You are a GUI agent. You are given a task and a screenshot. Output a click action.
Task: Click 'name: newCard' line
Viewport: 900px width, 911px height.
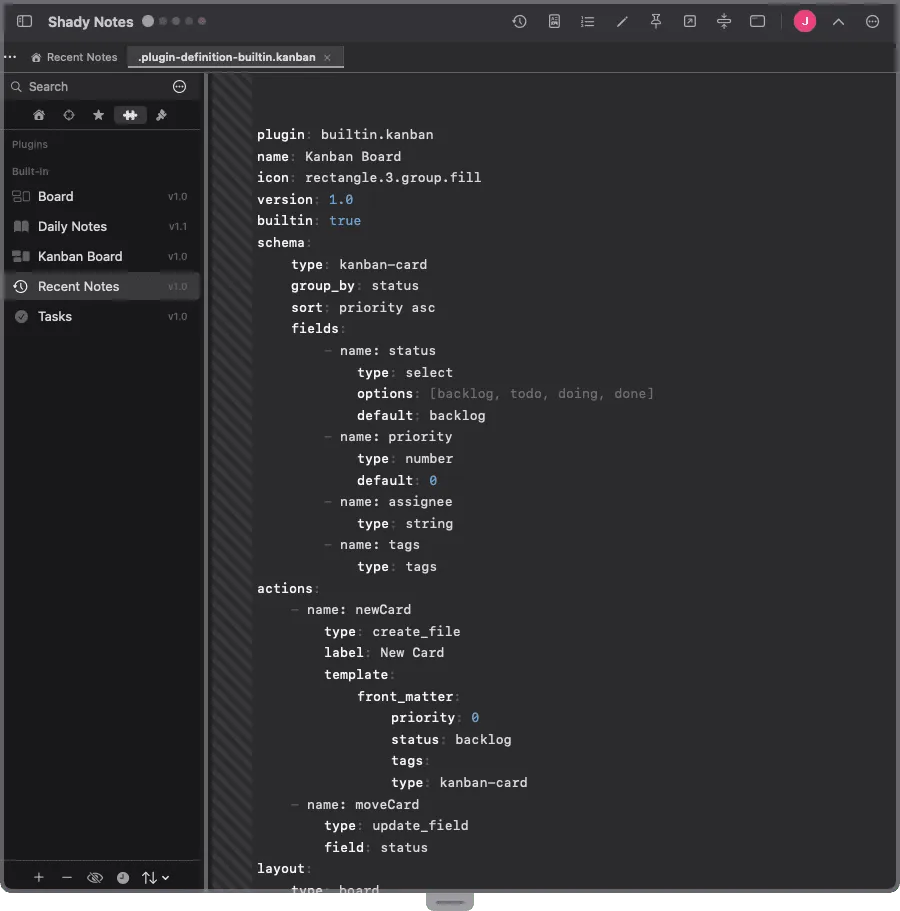[x=359, y=610]
